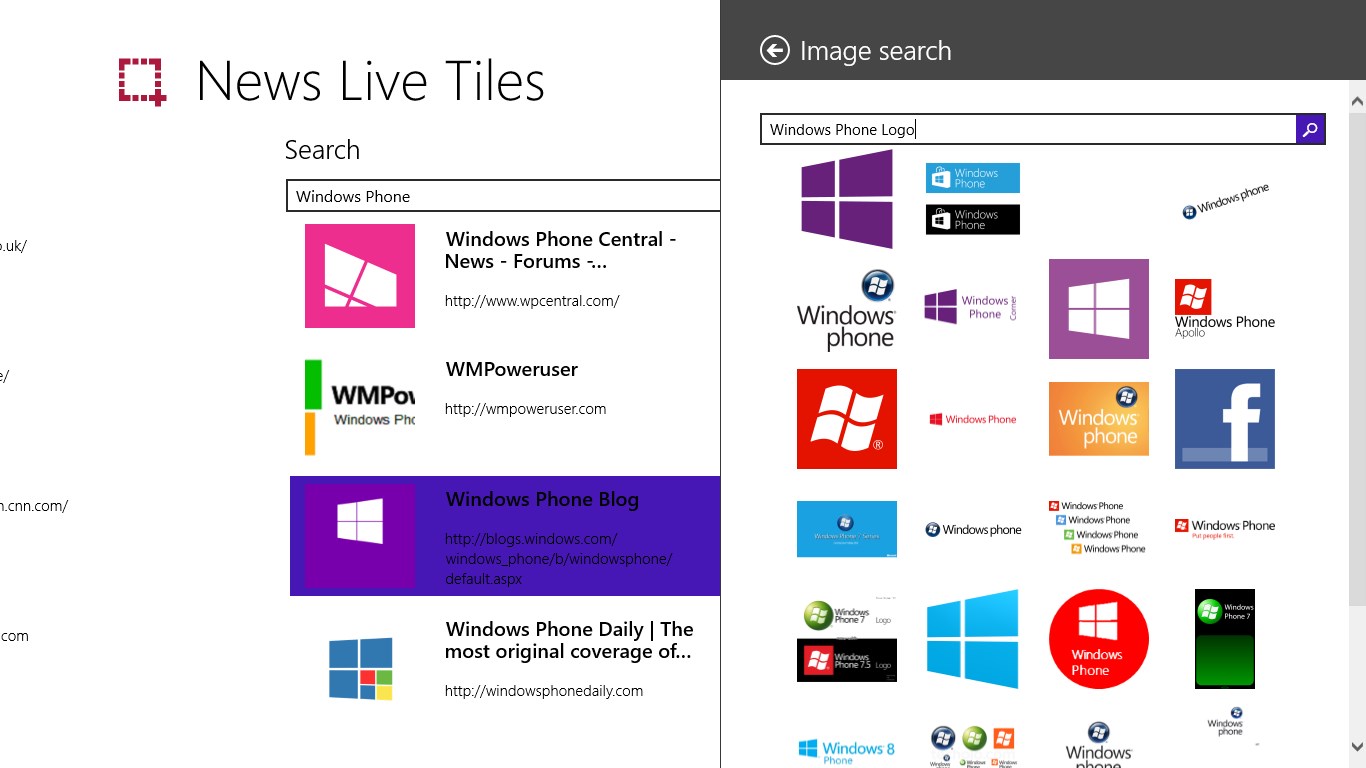Screen dimensions: 1366x768
Task: Select the red circular Windows Phone logo
Action: pos(1098,639)
